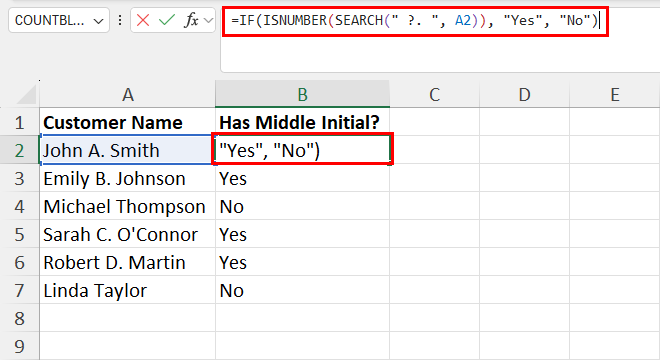Screen dimensions: 660x360
Task: Select the Linda Taylor cell
Action: (128, 290)
